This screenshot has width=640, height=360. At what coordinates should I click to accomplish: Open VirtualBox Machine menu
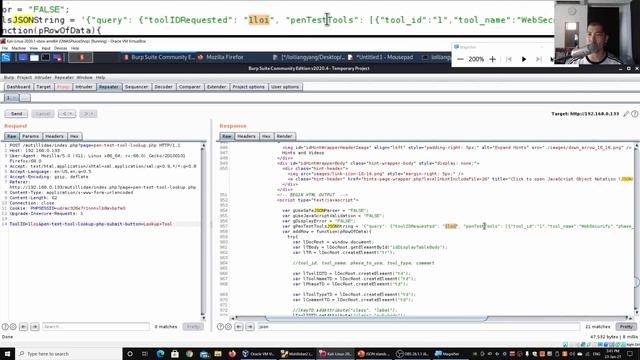tap(19, 48)
